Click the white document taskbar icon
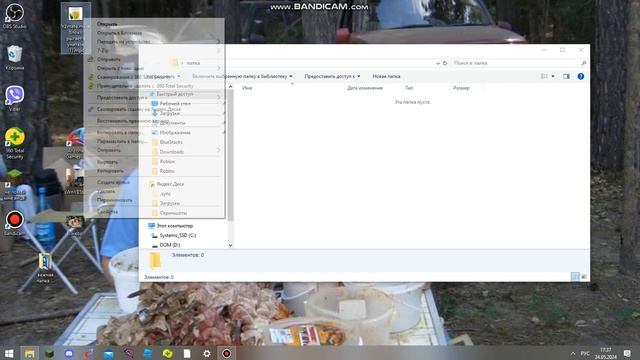640x360 pixels. [x=187, y=353]
